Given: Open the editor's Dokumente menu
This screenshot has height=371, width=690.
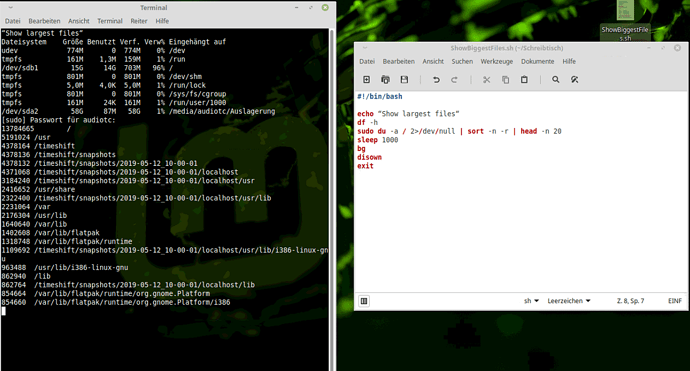Looking at the screenshot, I should (537, 62).
